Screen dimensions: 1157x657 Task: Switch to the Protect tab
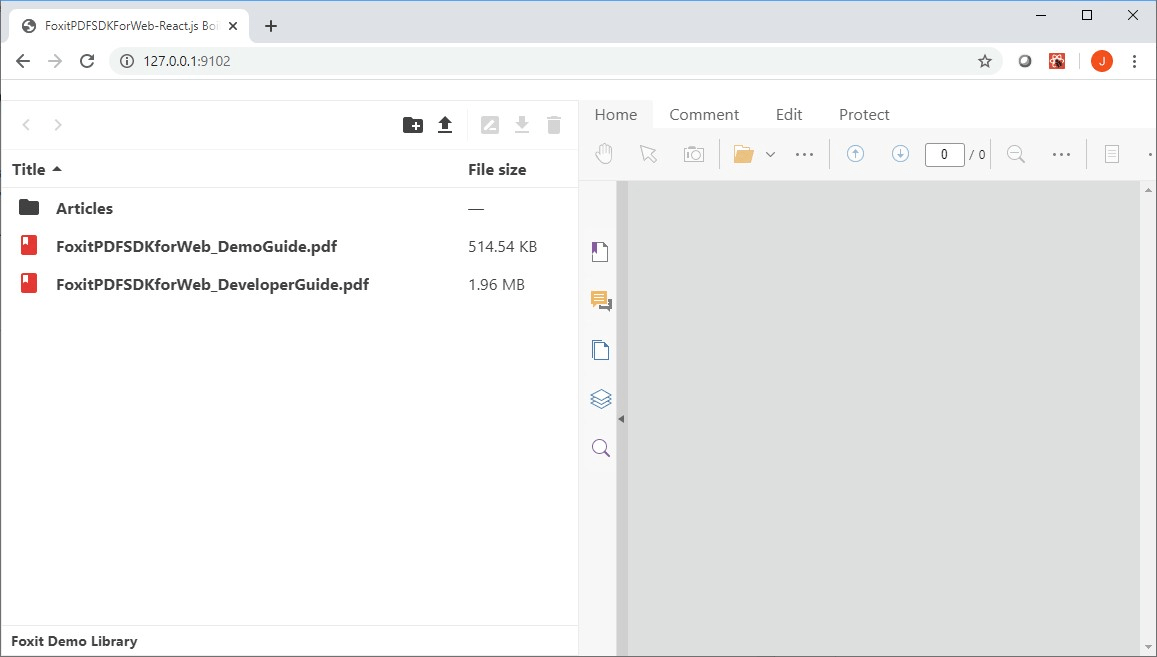864,114
